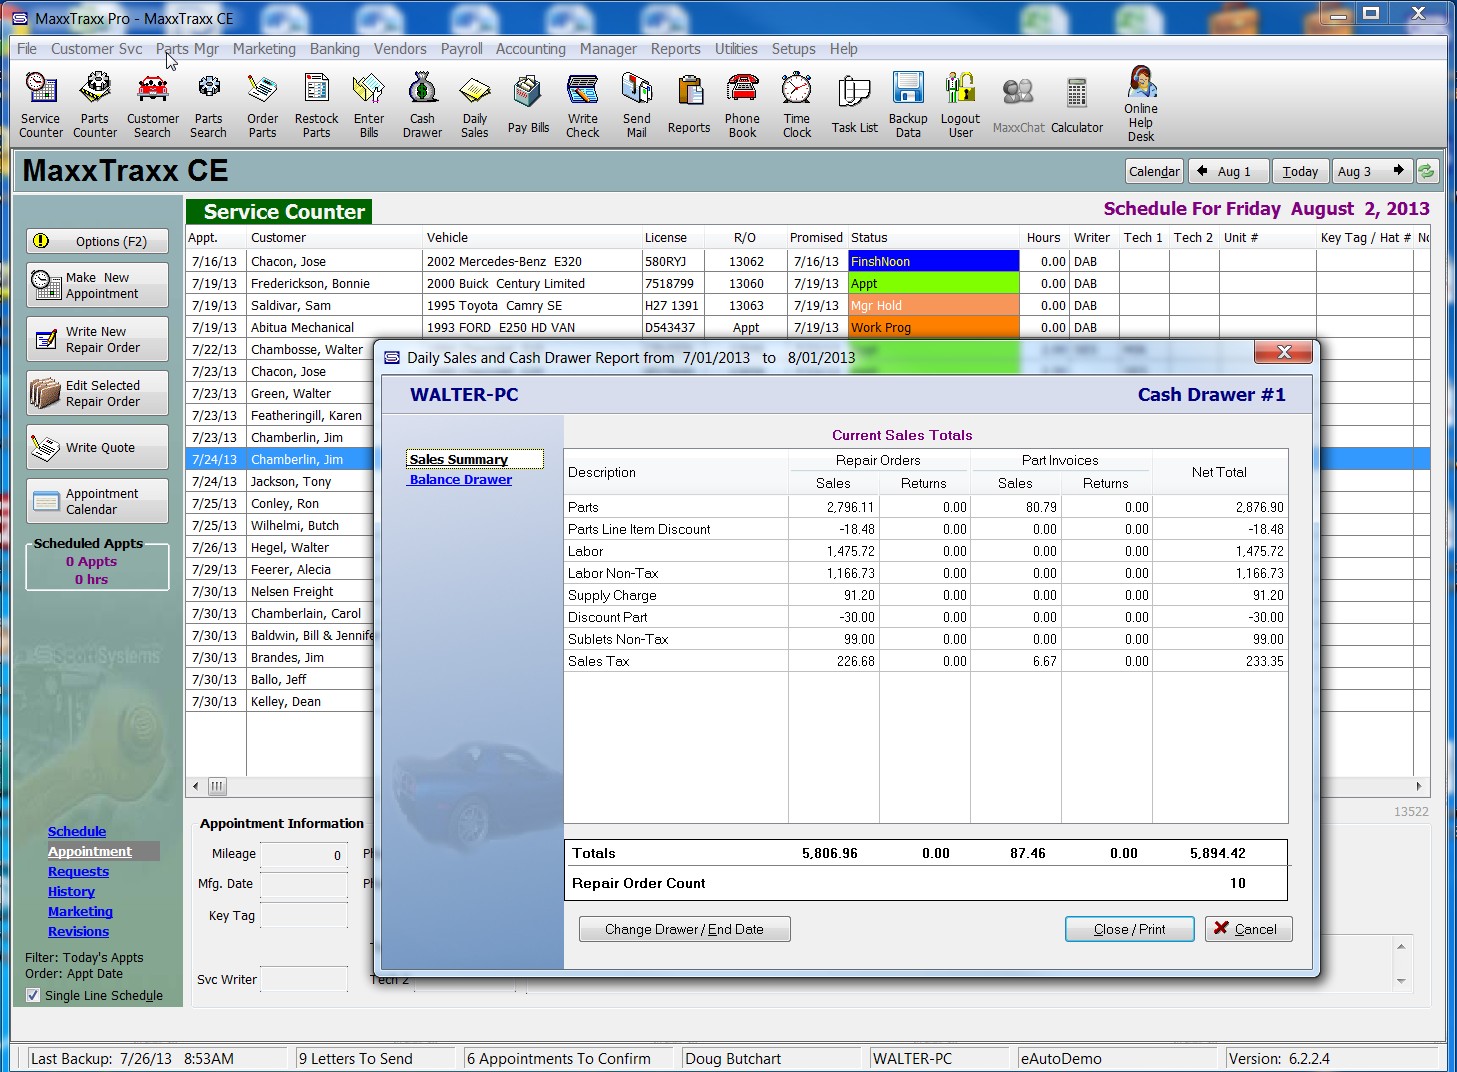Open the Requests link in the sidebar
This screenshot has width=1457, height=1072.
click(x=78, y=872)
